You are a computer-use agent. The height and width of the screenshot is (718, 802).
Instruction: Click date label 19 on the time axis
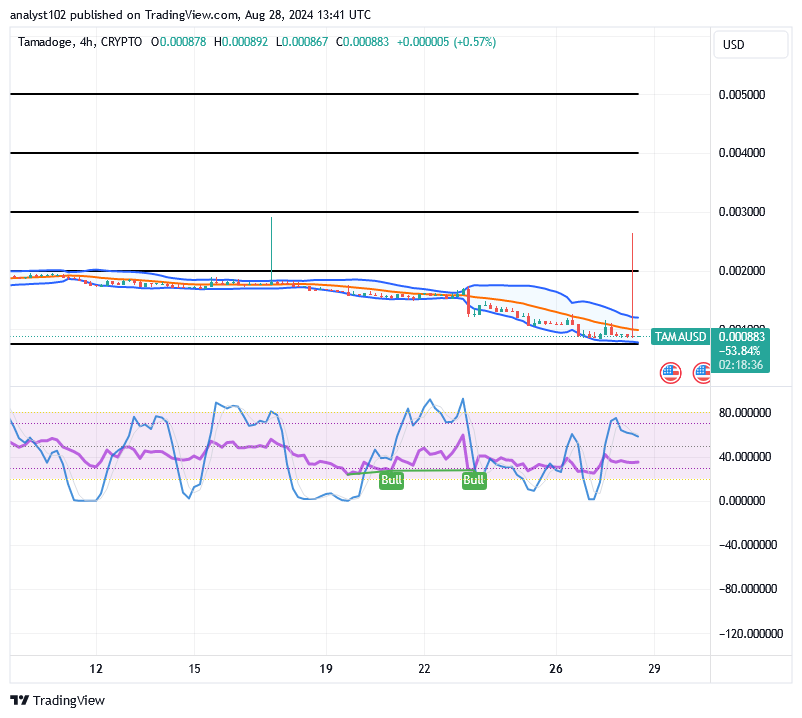[x=326, y=669]
